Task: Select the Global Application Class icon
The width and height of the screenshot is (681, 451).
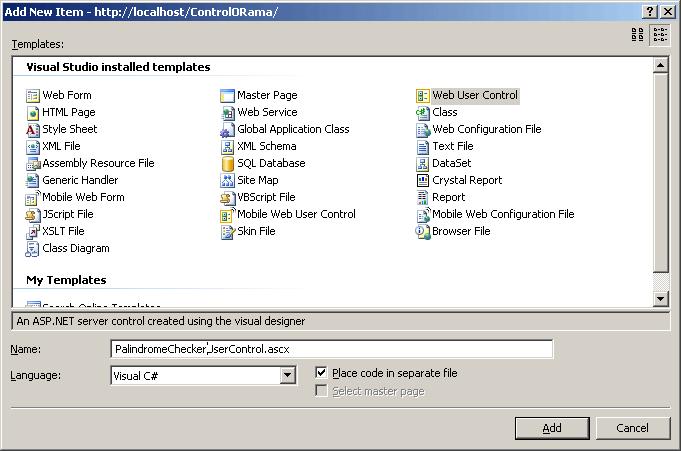Action: [227, 129]
